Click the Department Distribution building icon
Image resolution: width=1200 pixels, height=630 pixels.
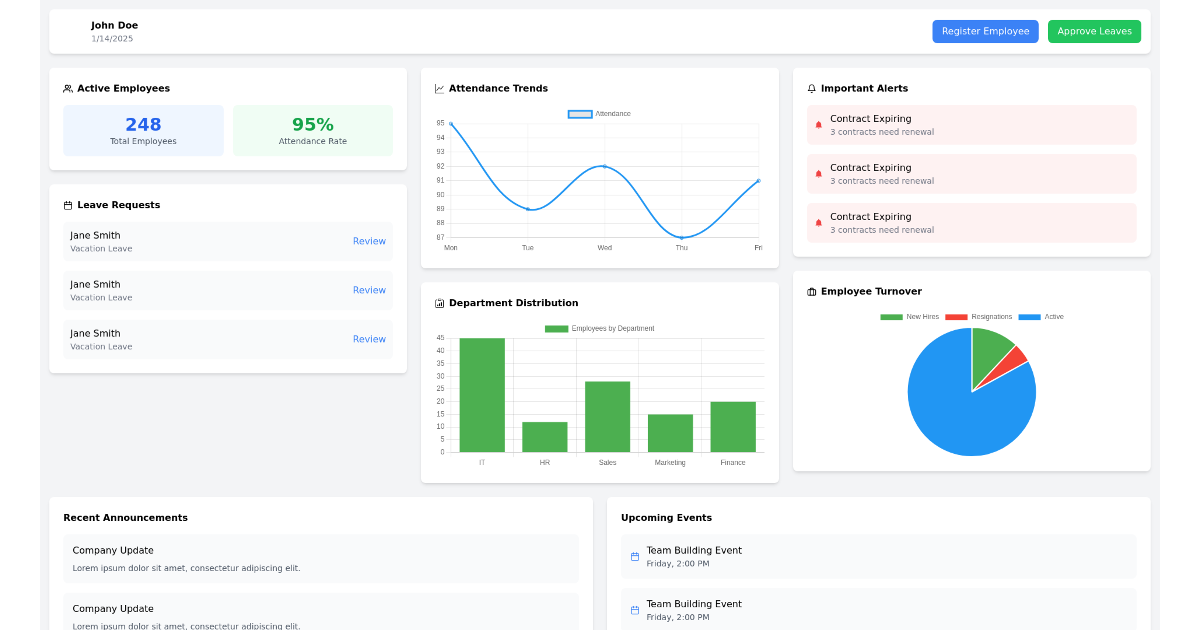(438, 303)
